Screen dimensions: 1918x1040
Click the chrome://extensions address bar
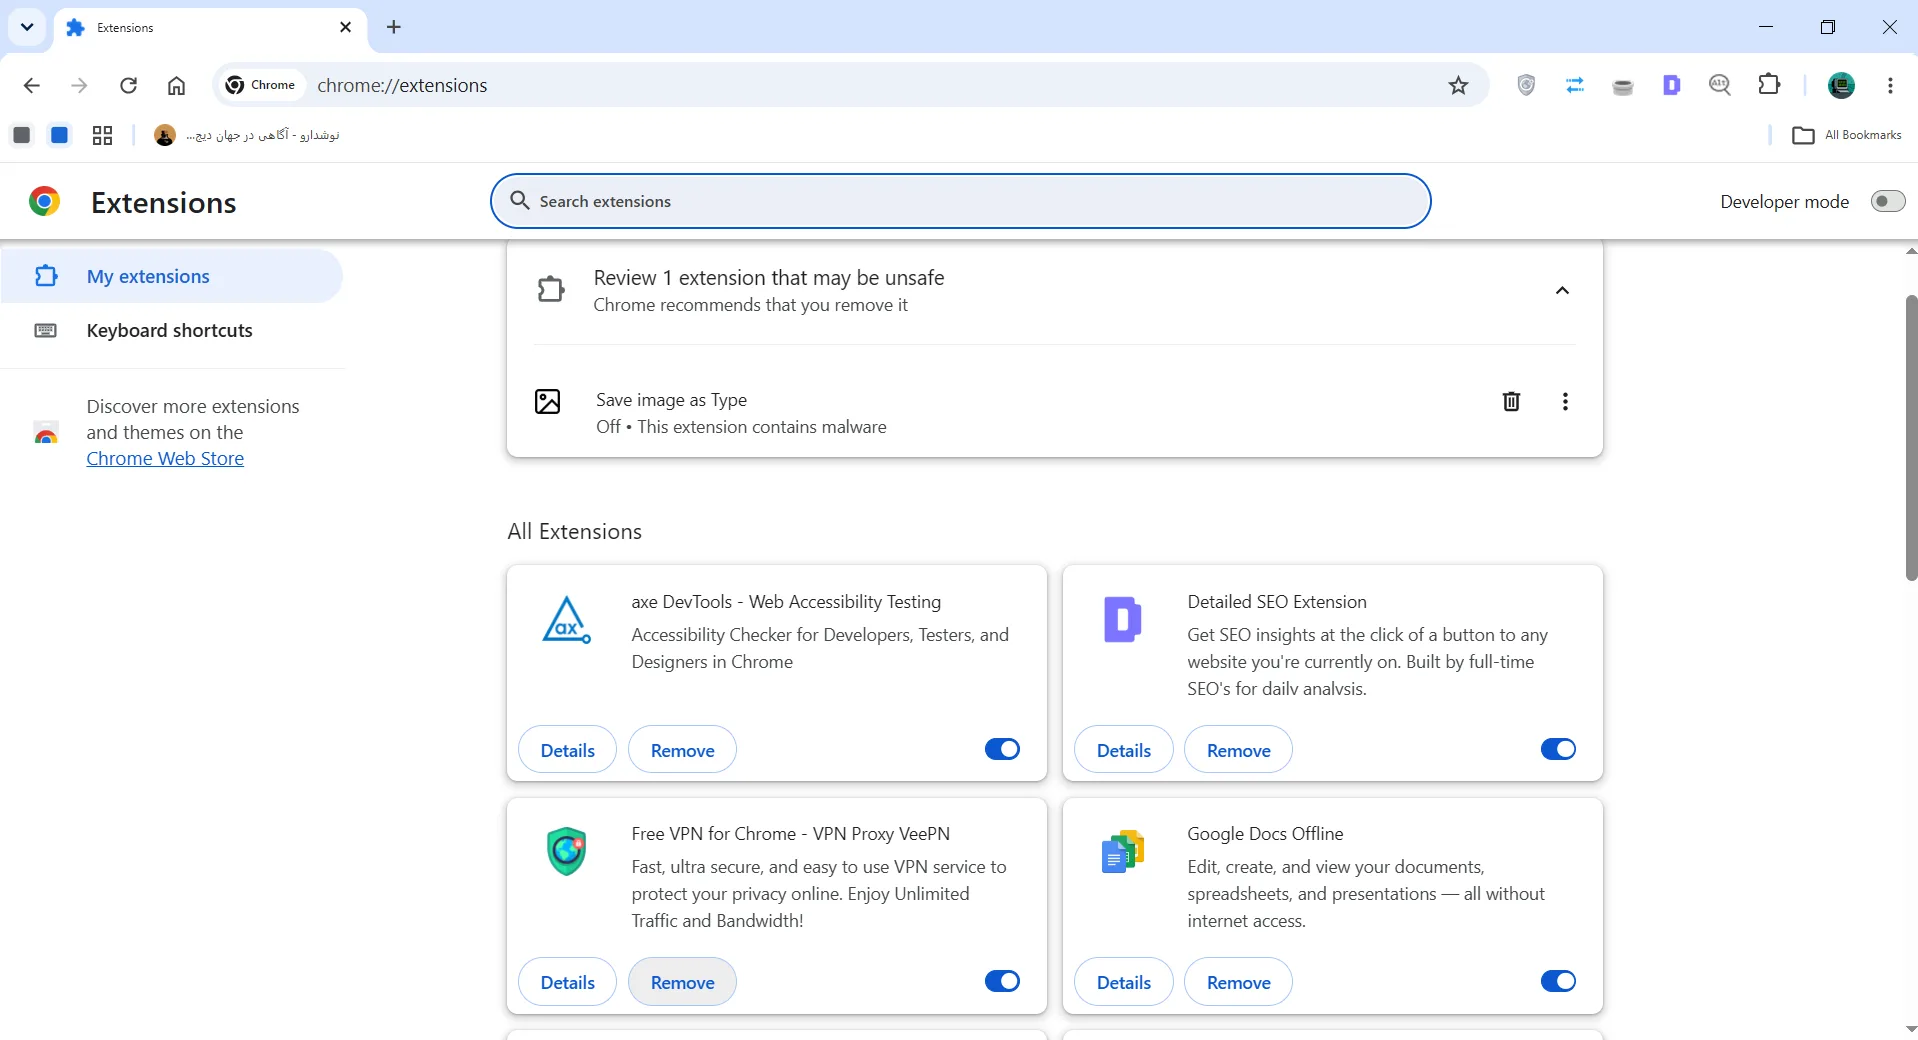850,85
